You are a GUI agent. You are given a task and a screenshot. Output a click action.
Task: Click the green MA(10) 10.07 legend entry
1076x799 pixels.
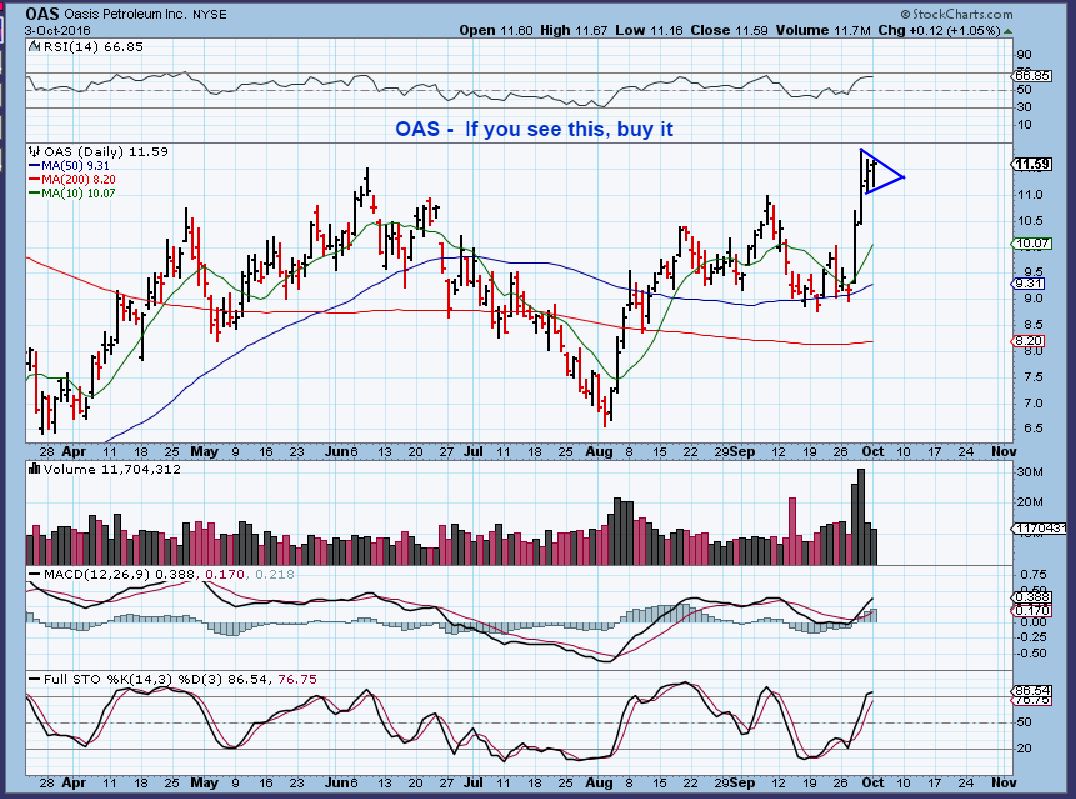click(72, 193)
